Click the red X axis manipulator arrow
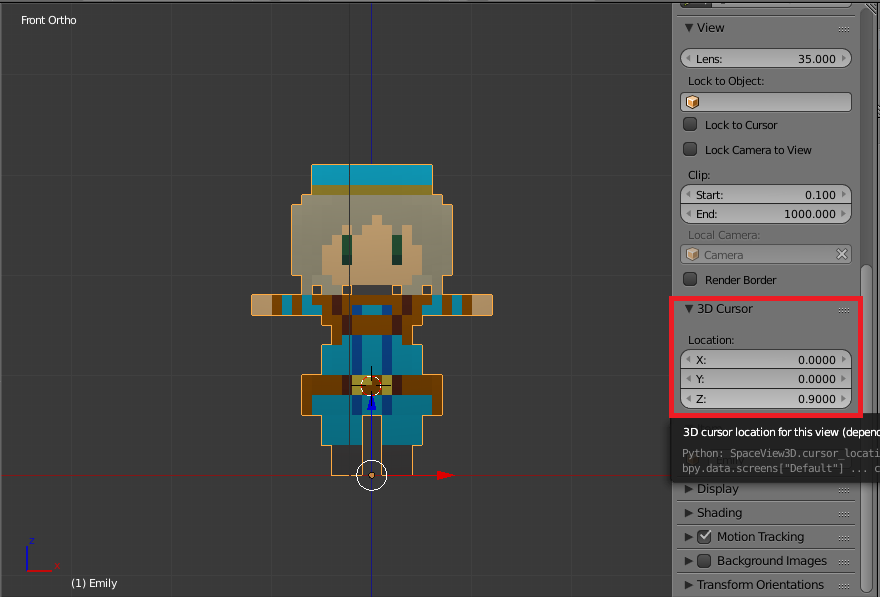 (x=445, y=475)
